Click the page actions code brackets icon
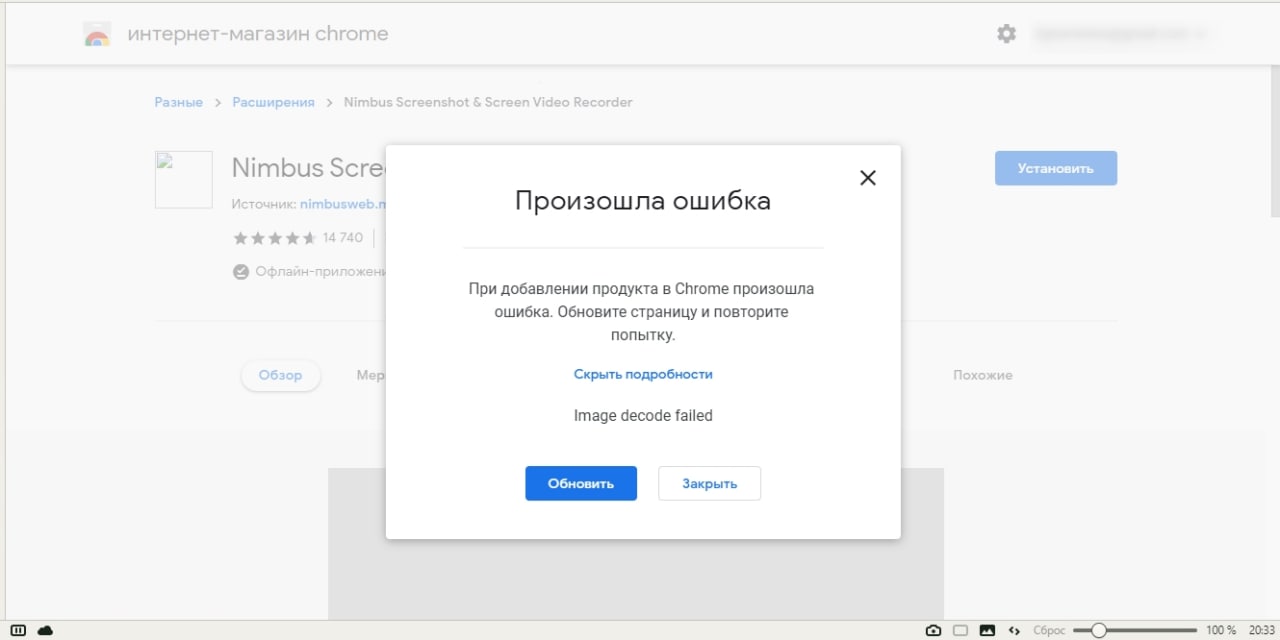This screenshot has height=640, width=1280. pyautogui.click(x=1014, y=630)
